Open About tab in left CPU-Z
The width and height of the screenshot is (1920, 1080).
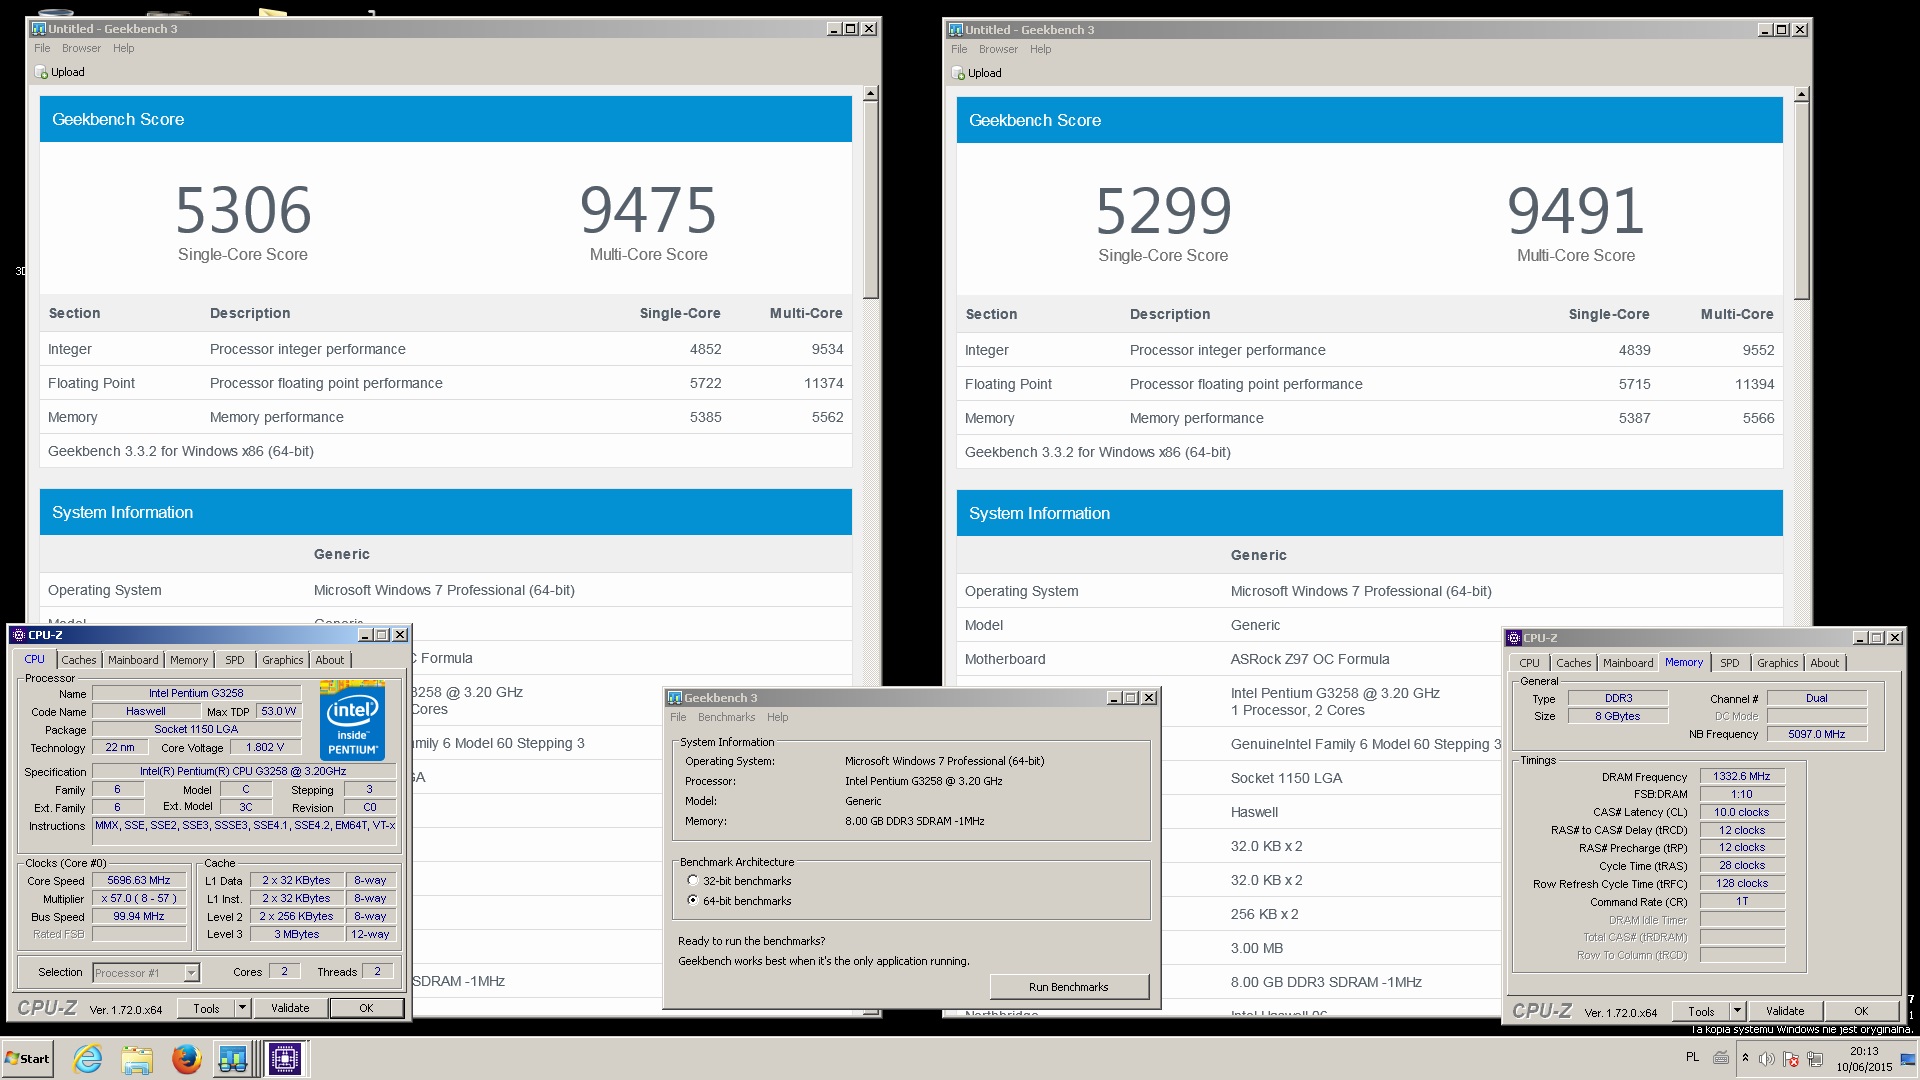[x=330, y=660]
